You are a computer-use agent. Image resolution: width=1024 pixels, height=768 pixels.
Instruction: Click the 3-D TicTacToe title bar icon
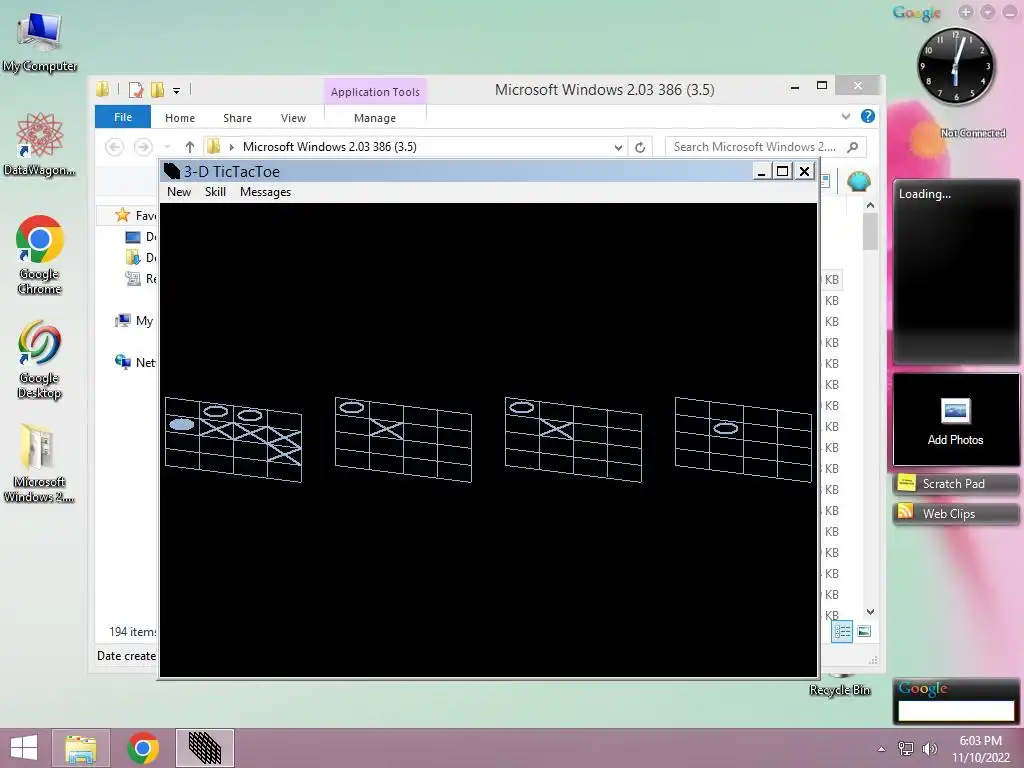(172, 171)
